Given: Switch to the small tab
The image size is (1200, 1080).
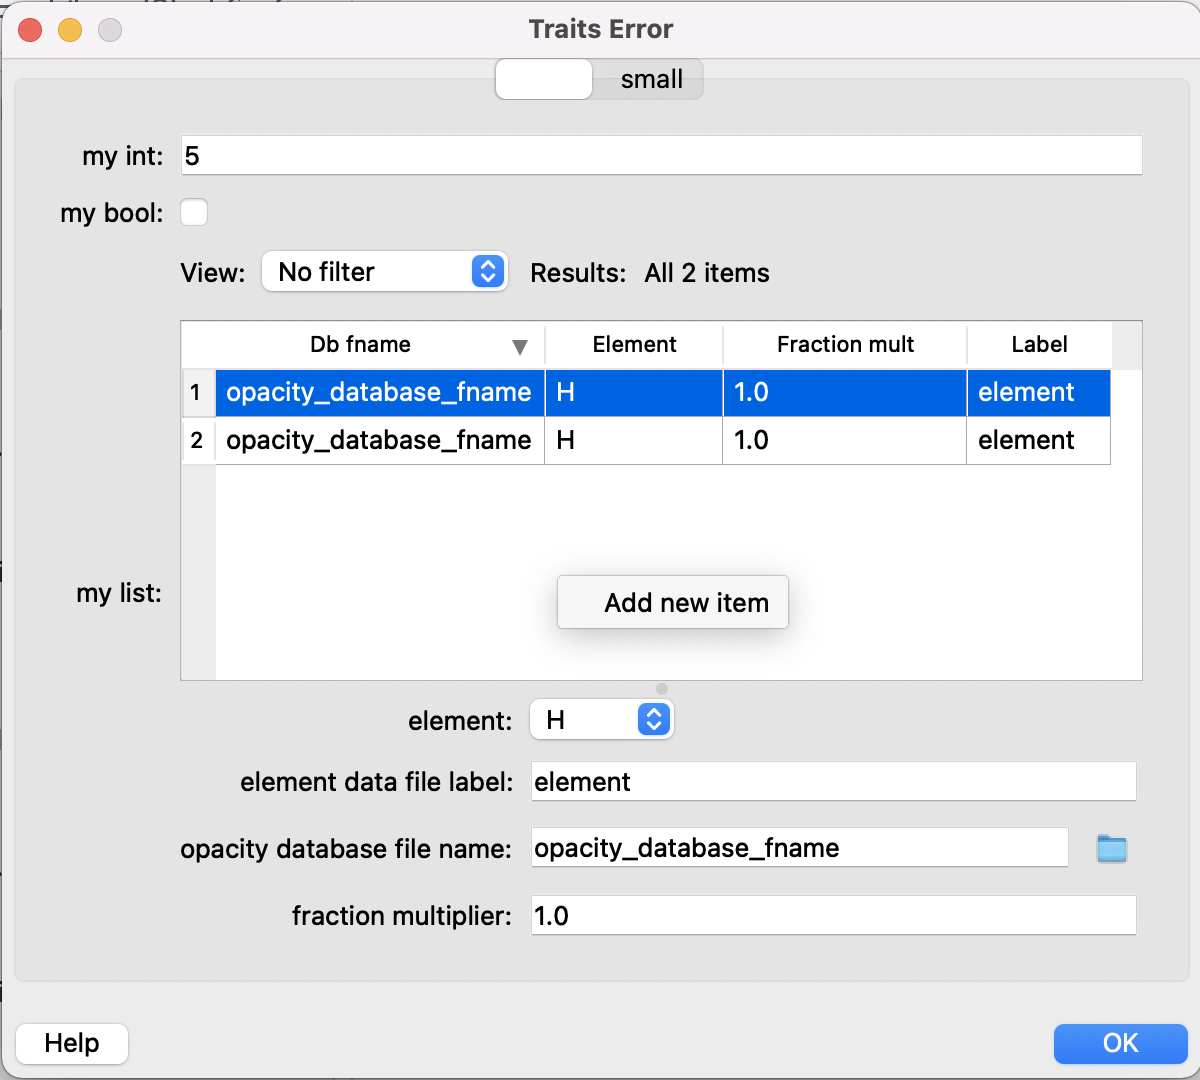Looking at the screenshot, I should (x=649, y=79).
